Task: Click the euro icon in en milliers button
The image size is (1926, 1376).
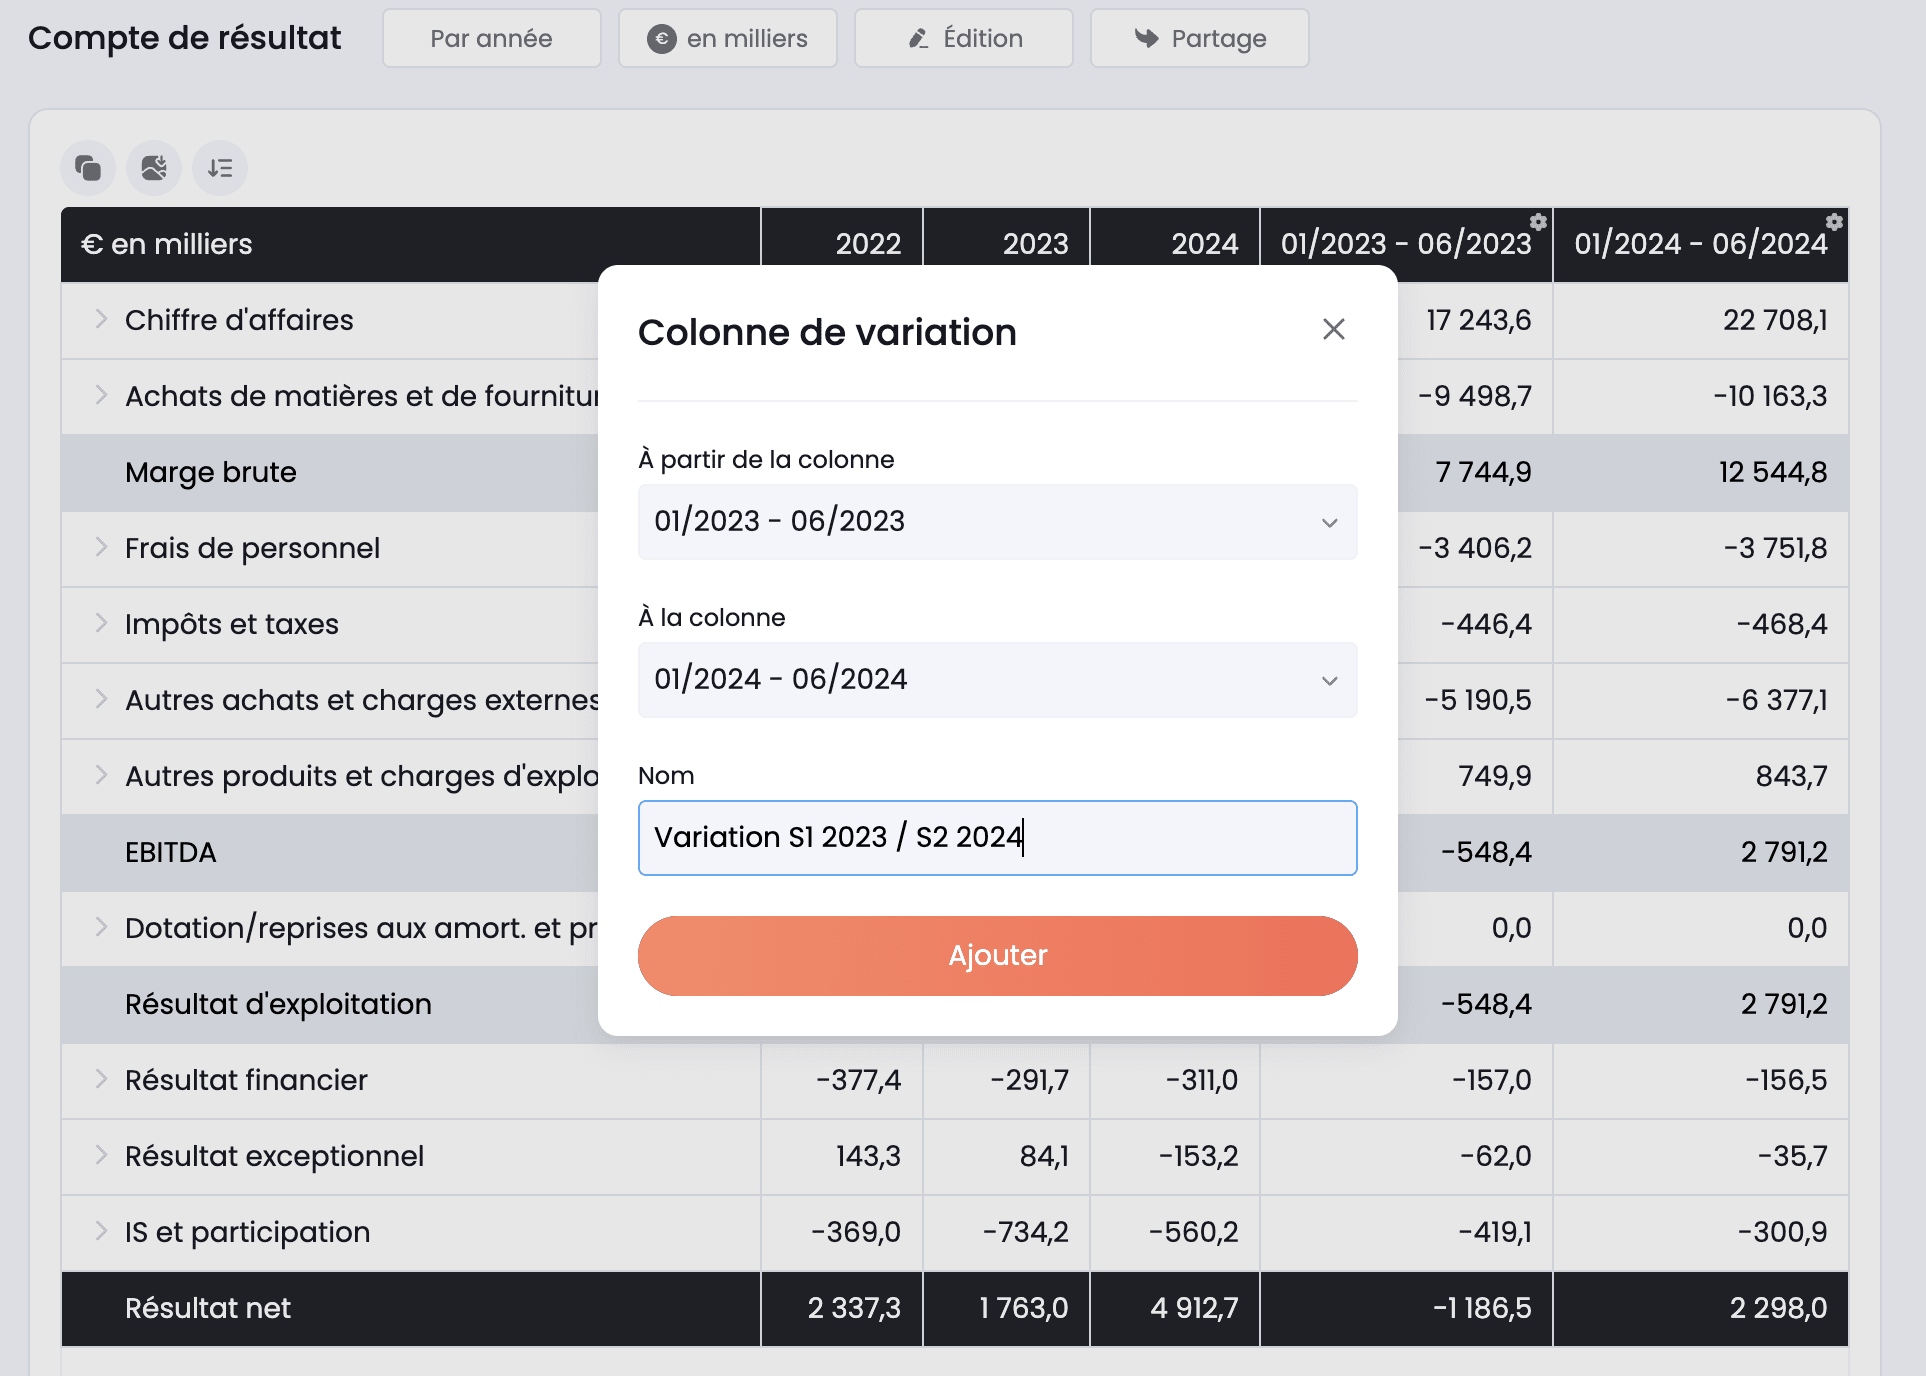Action: pyautogui.click(x=662, y=39)
